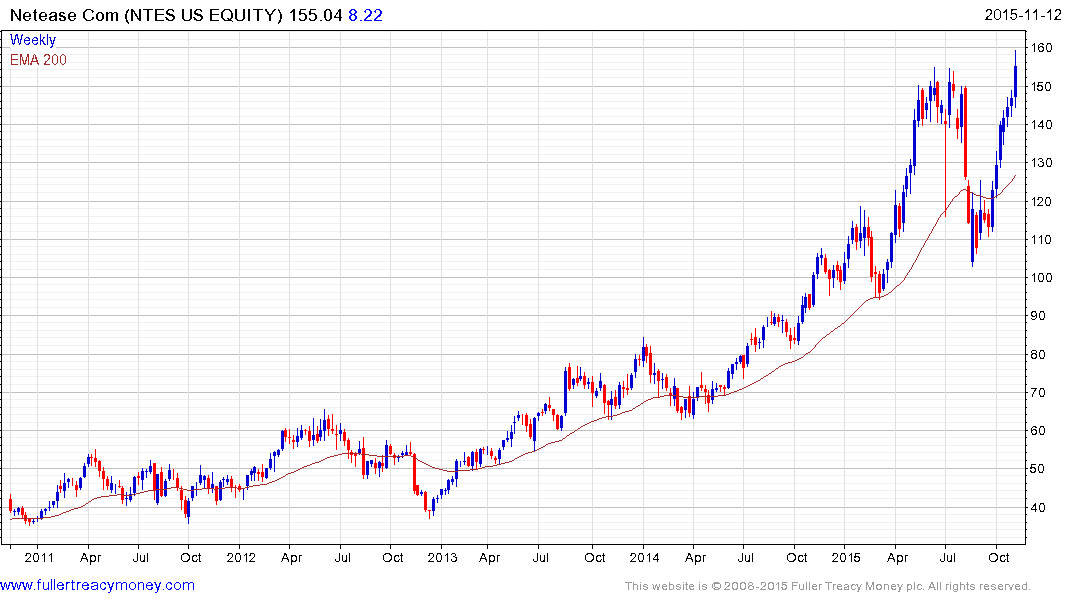Viewport: 1075px width, 600px height.
Task: Select the last price value 155.04
Action: [x=315, y=15]
